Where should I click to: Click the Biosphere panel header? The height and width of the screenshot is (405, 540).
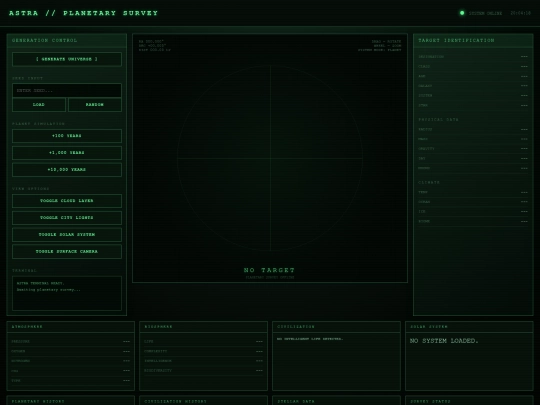[204, 326]
